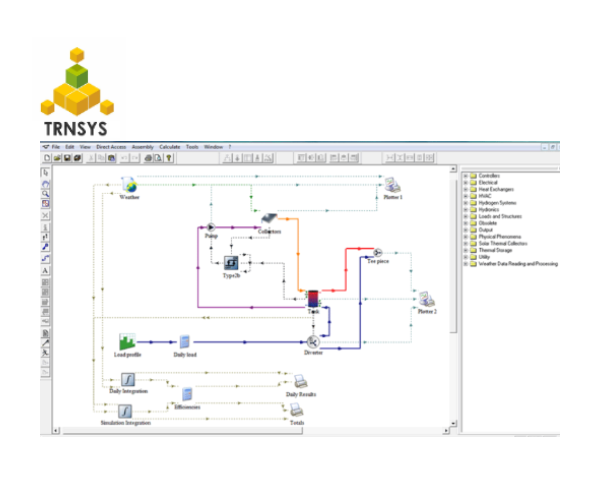This screenshot has height=477, width=600.
Task: Expand the HVAC category node
Action: point(465,196)
